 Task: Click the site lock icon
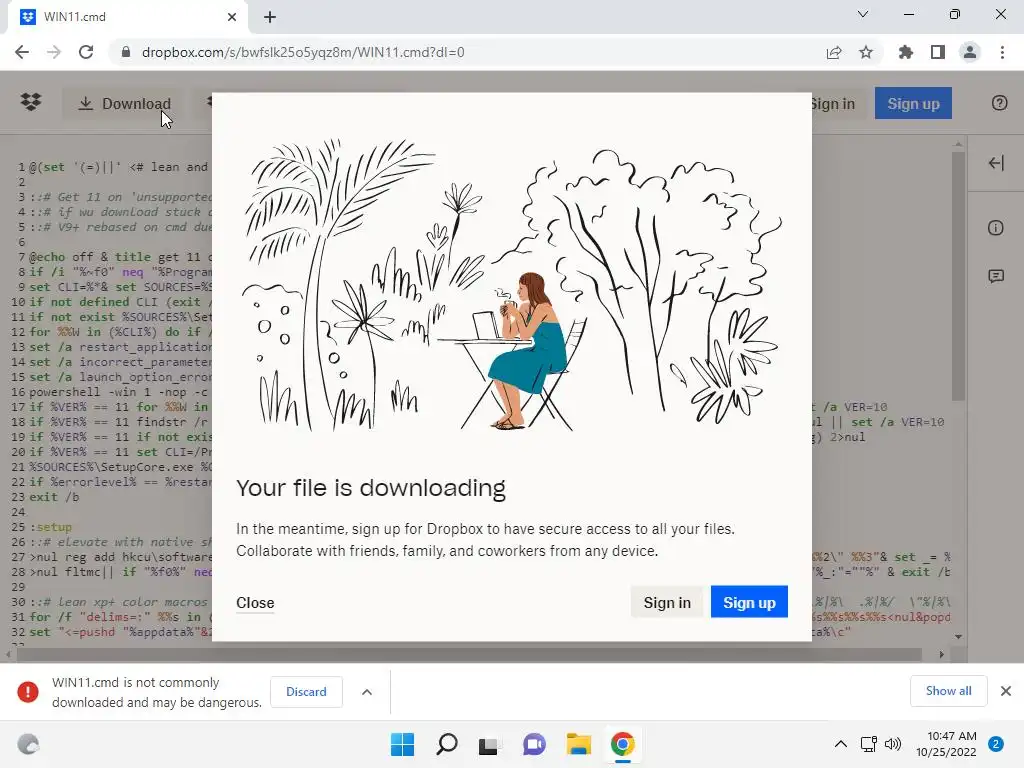coord(126,52)
